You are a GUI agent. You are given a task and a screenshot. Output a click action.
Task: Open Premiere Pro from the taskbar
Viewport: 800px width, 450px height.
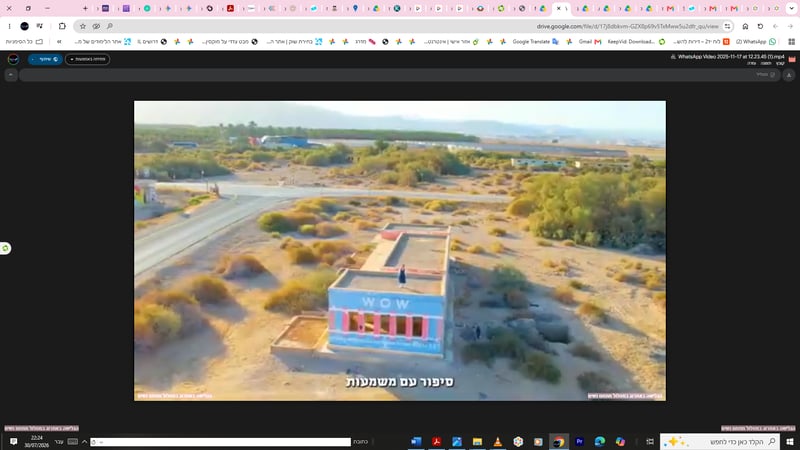tap(579, 441)
